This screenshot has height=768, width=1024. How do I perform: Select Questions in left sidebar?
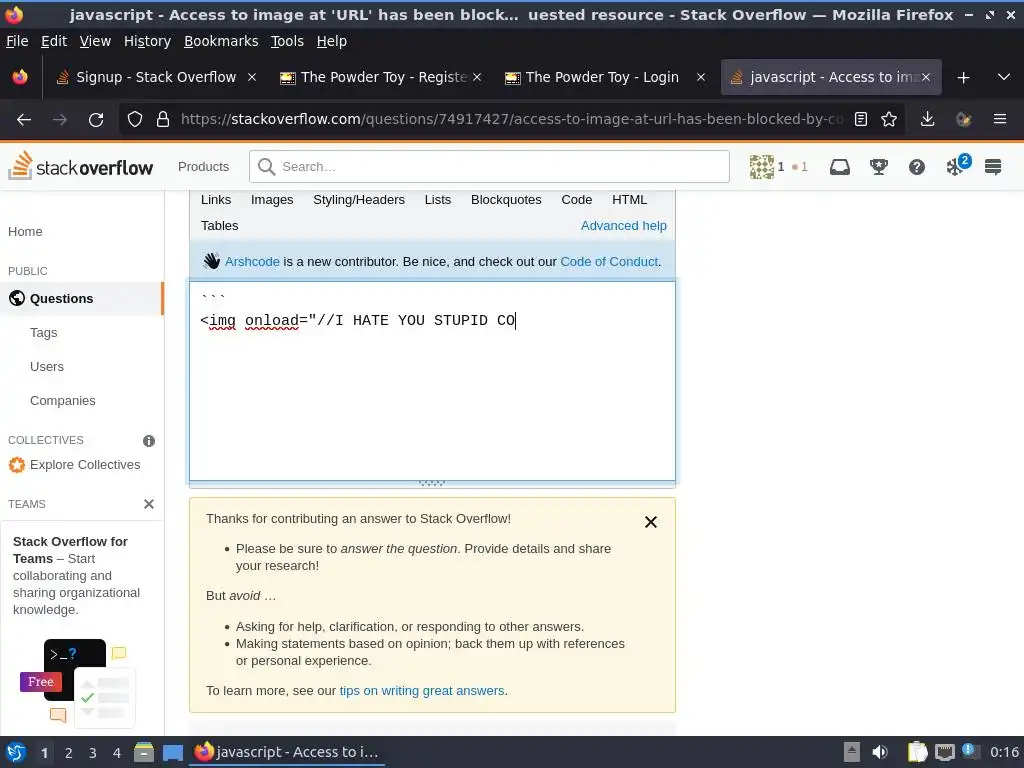[82, 299]
